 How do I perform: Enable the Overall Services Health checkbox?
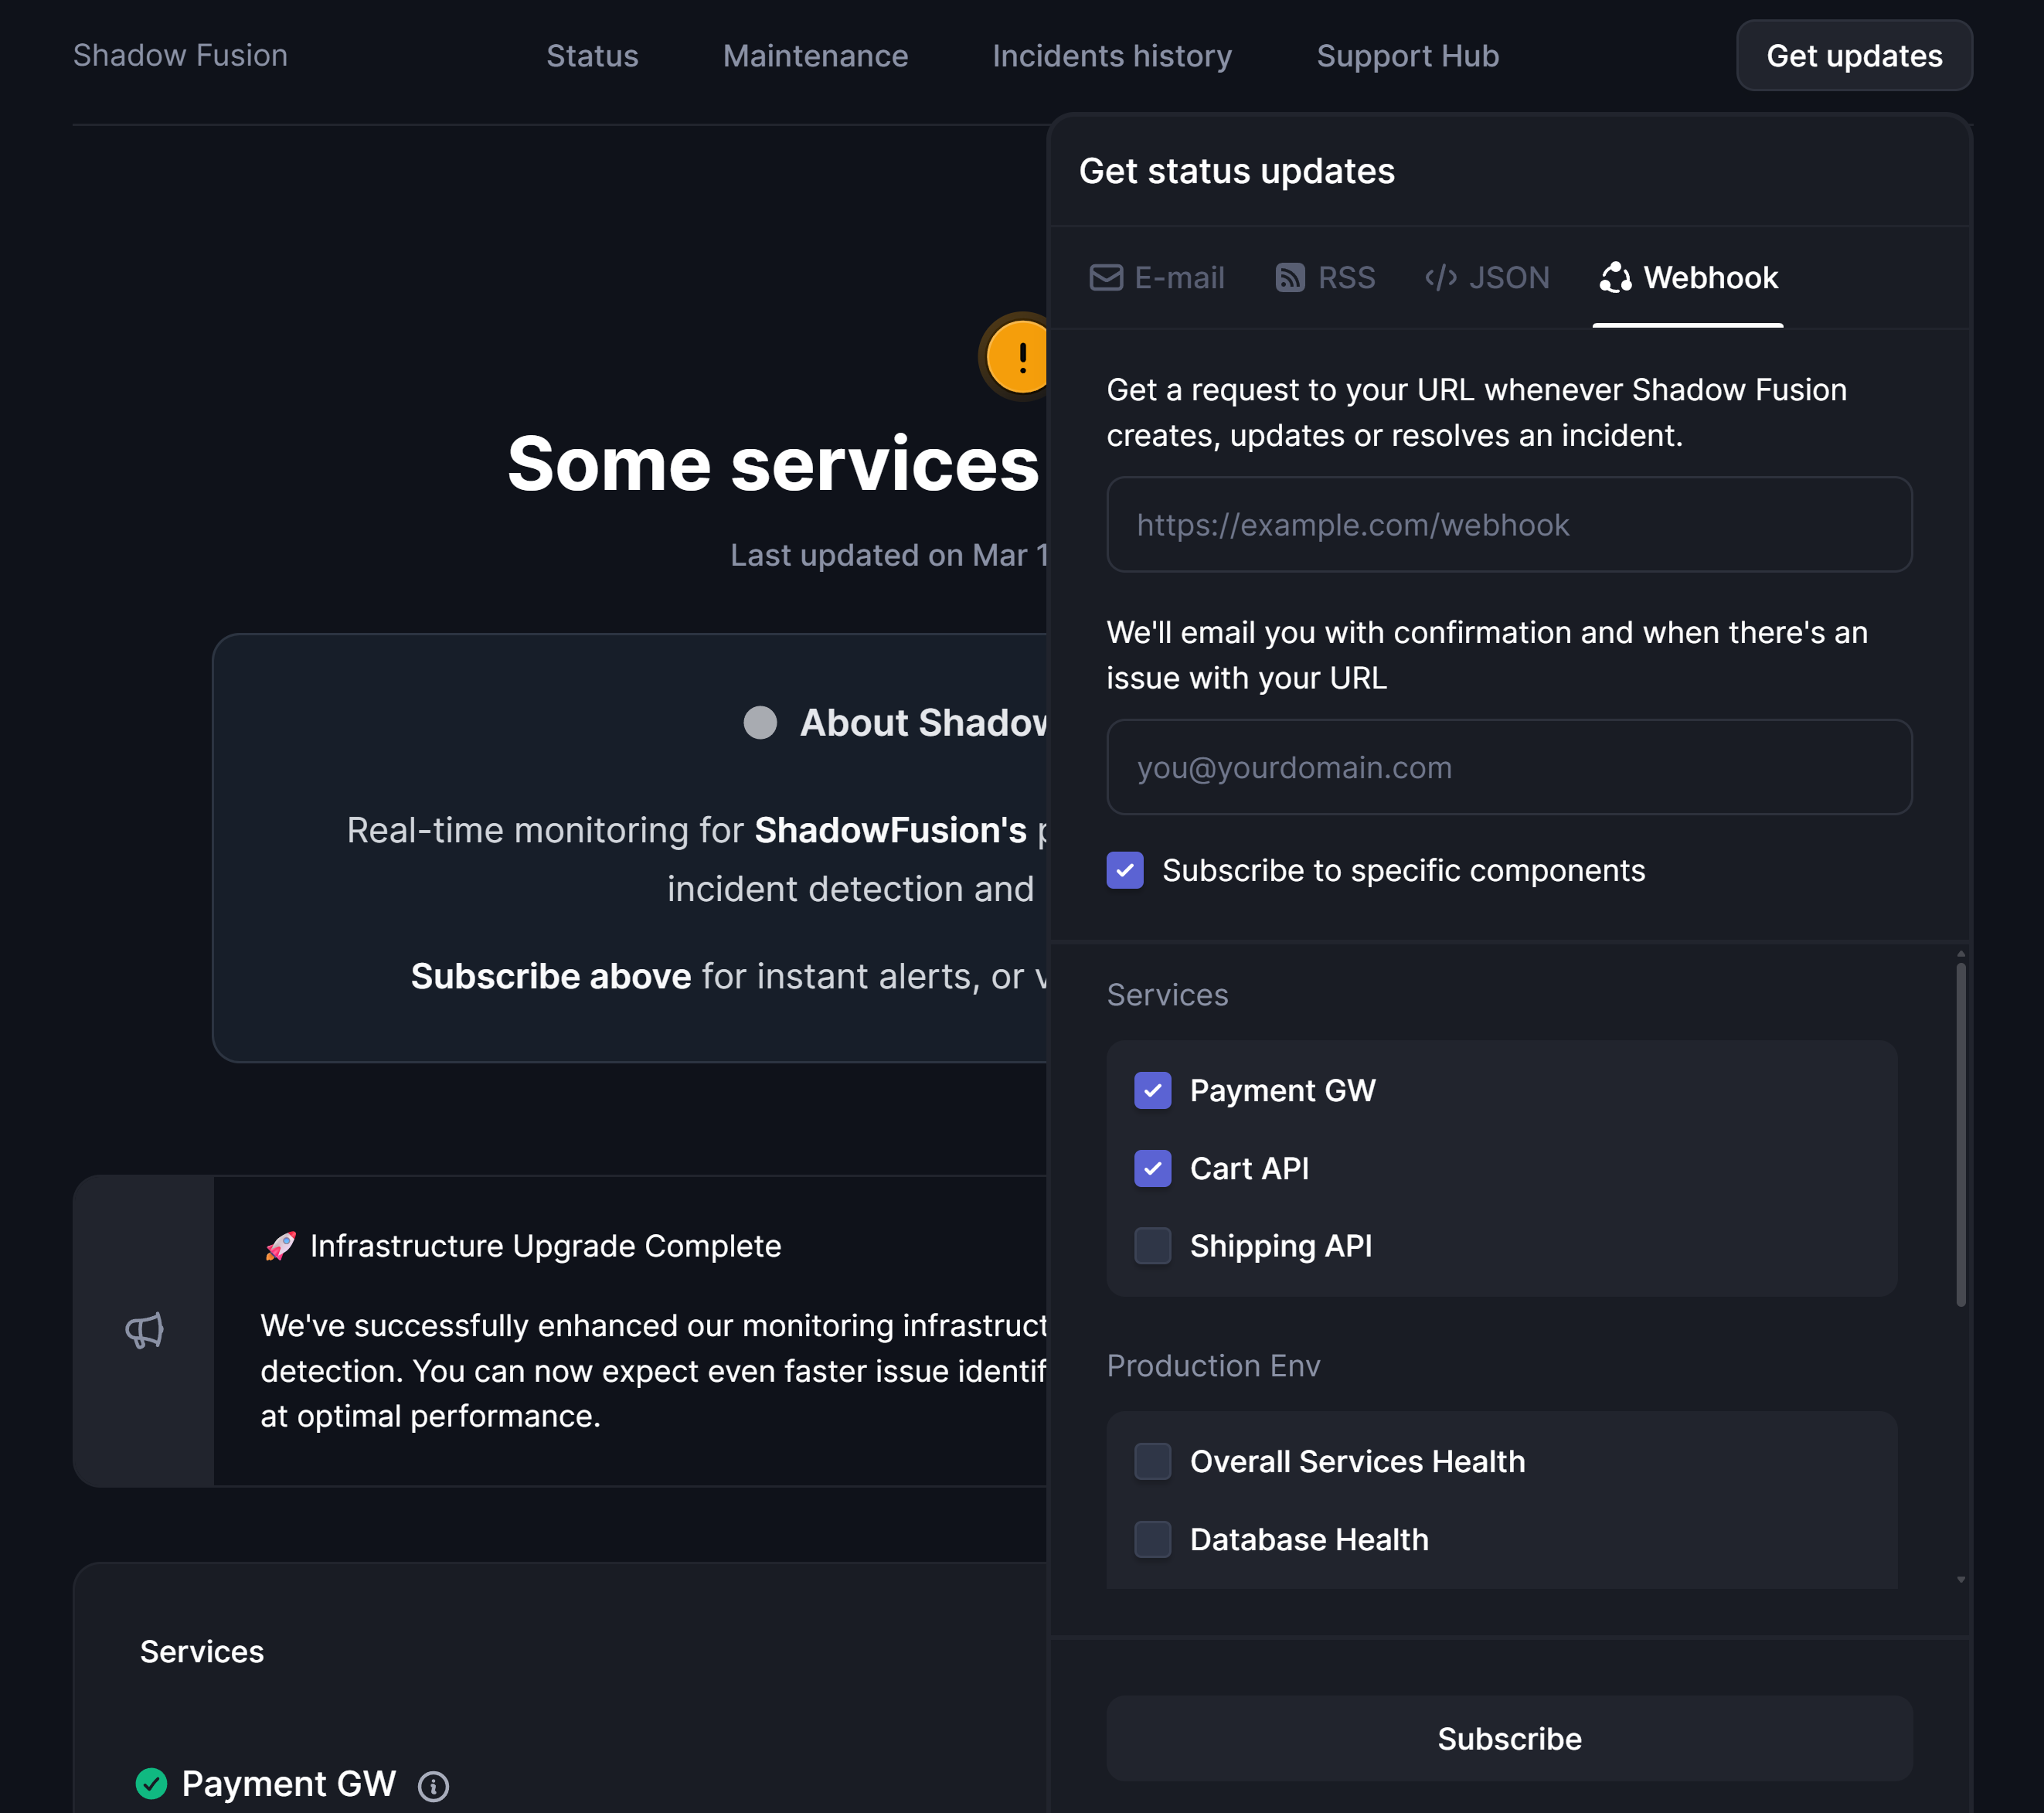(x=1152, y=1461)
